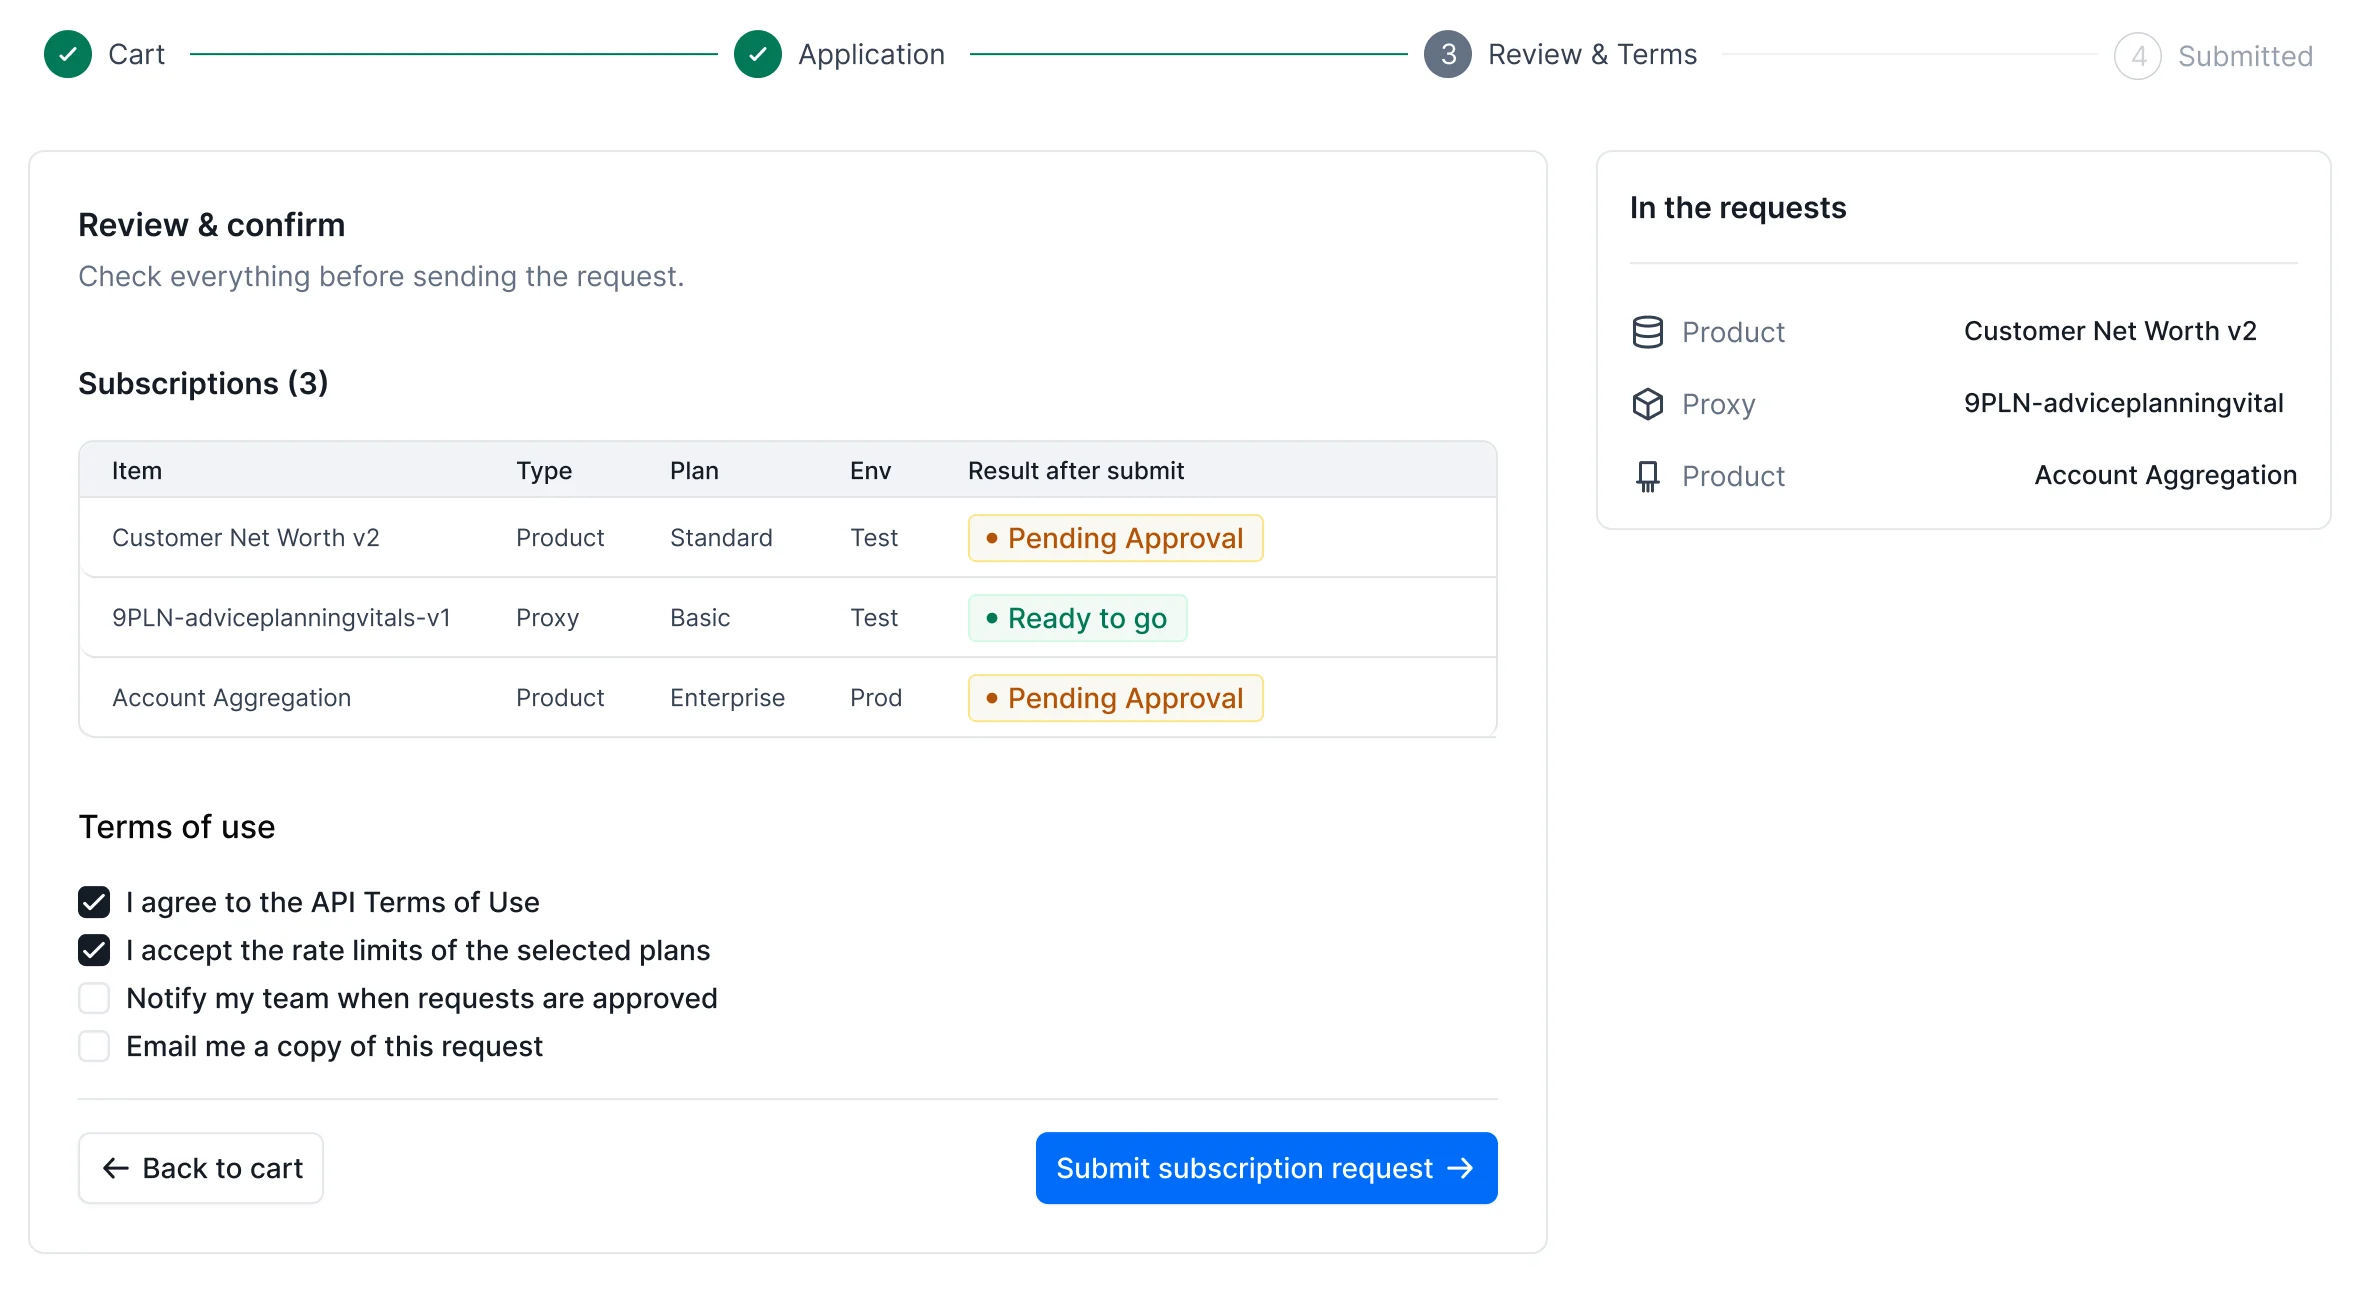Screen dimensions: 2380x1290
Task: Click the 'Subscriptions (3)' heading
Action: [203, 383]
